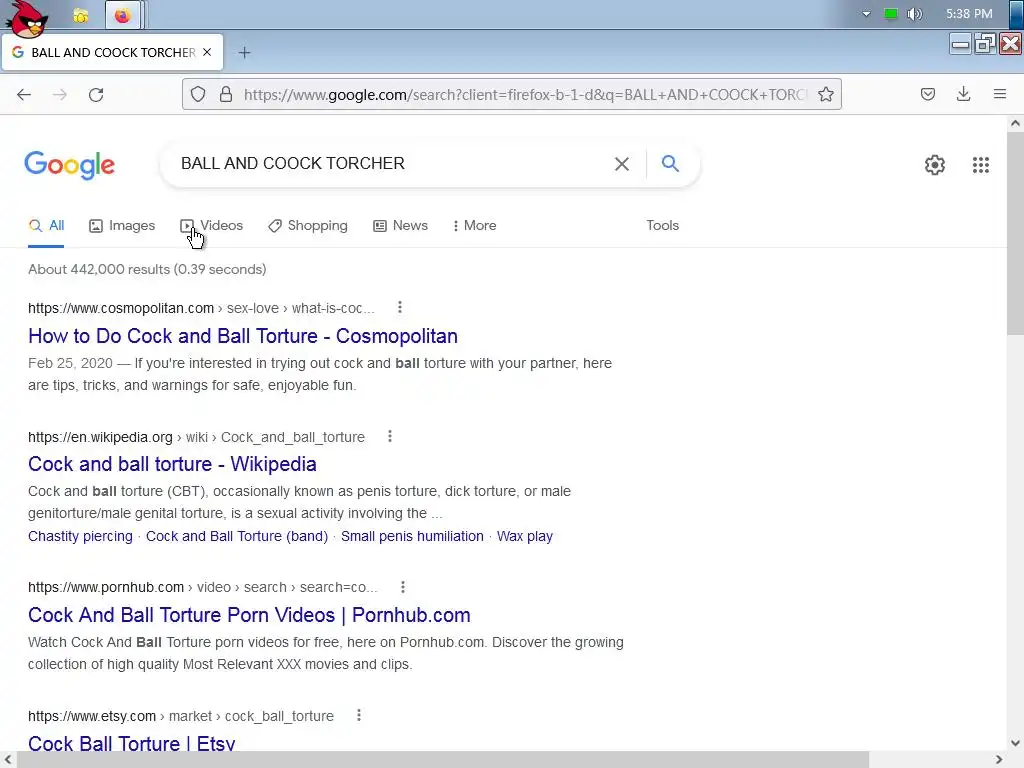This screenshot has width=1024, height=768.
Task: Open a new tab with the plus button
Action: click(x=244, y=53)
